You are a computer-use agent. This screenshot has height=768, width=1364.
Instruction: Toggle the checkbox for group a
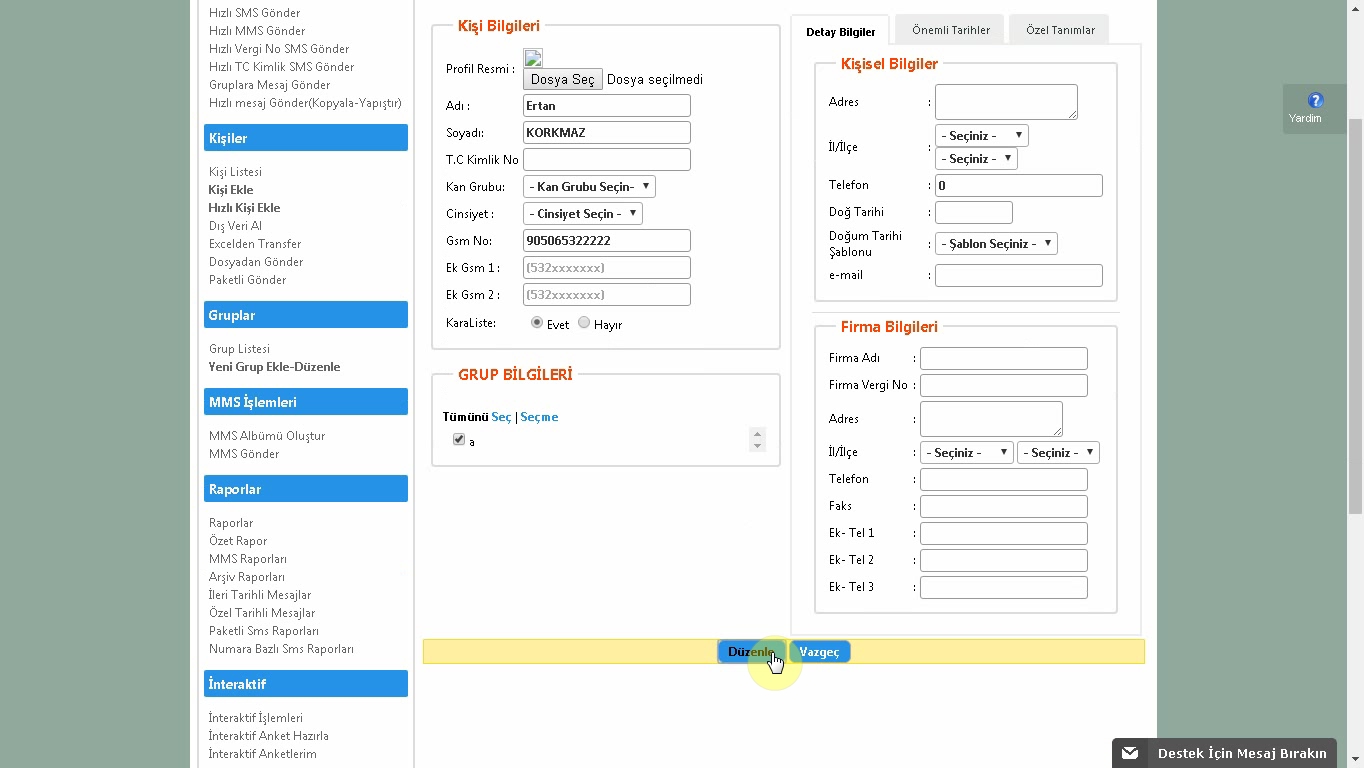459,440
